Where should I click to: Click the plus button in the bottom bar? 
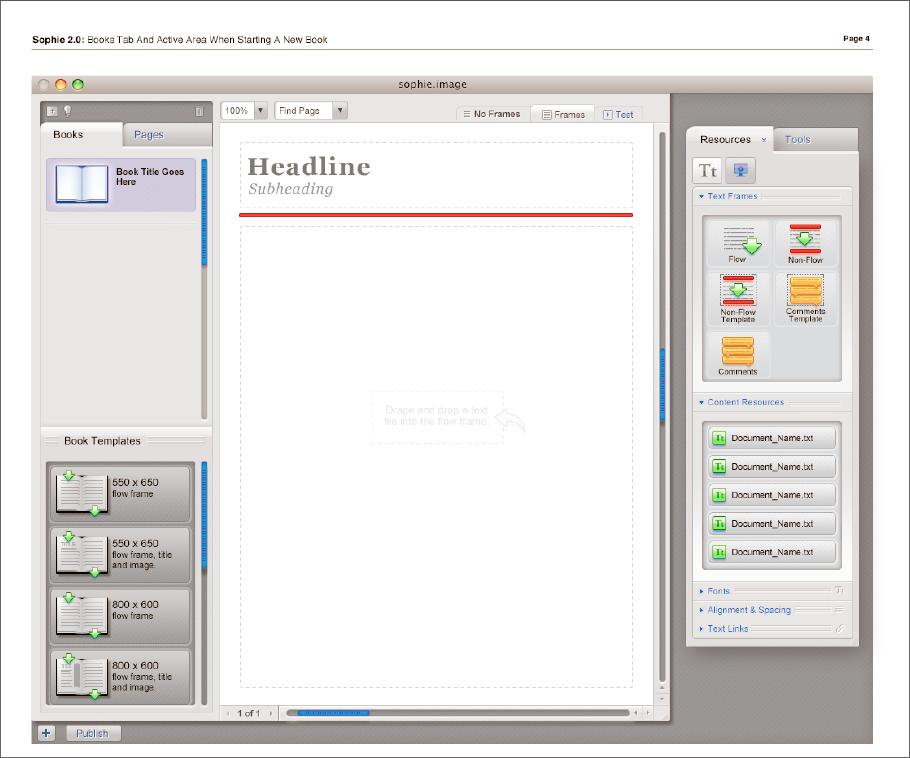46,733
